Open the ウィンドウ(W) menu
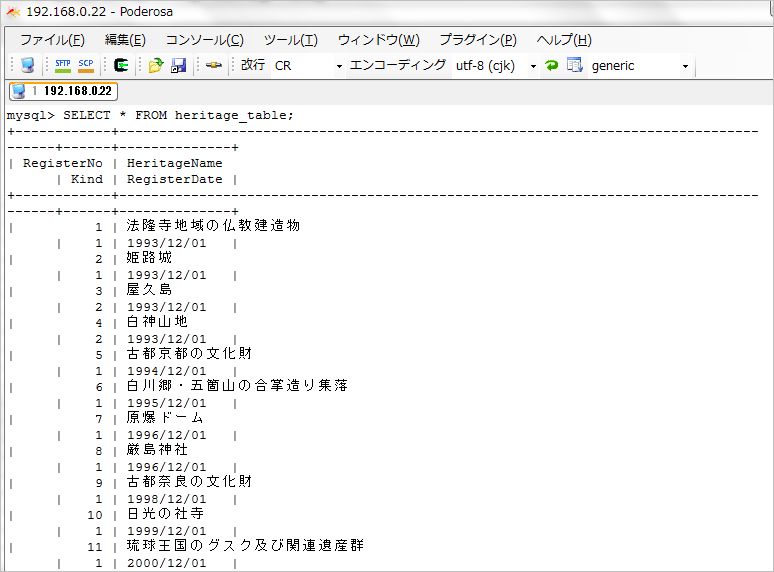 pyautogui.click(x=378, y=39)
